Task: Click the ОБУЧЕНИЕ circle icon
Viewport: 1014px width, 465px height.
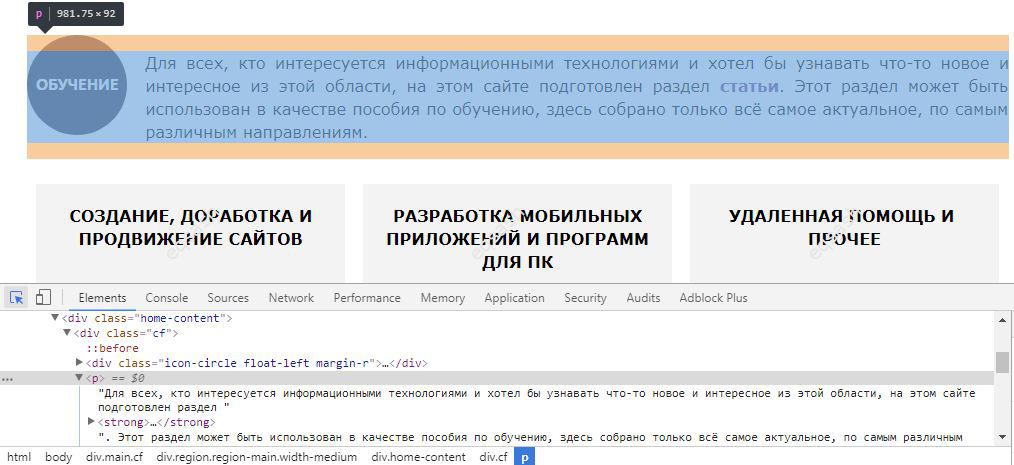Action: 77,85
